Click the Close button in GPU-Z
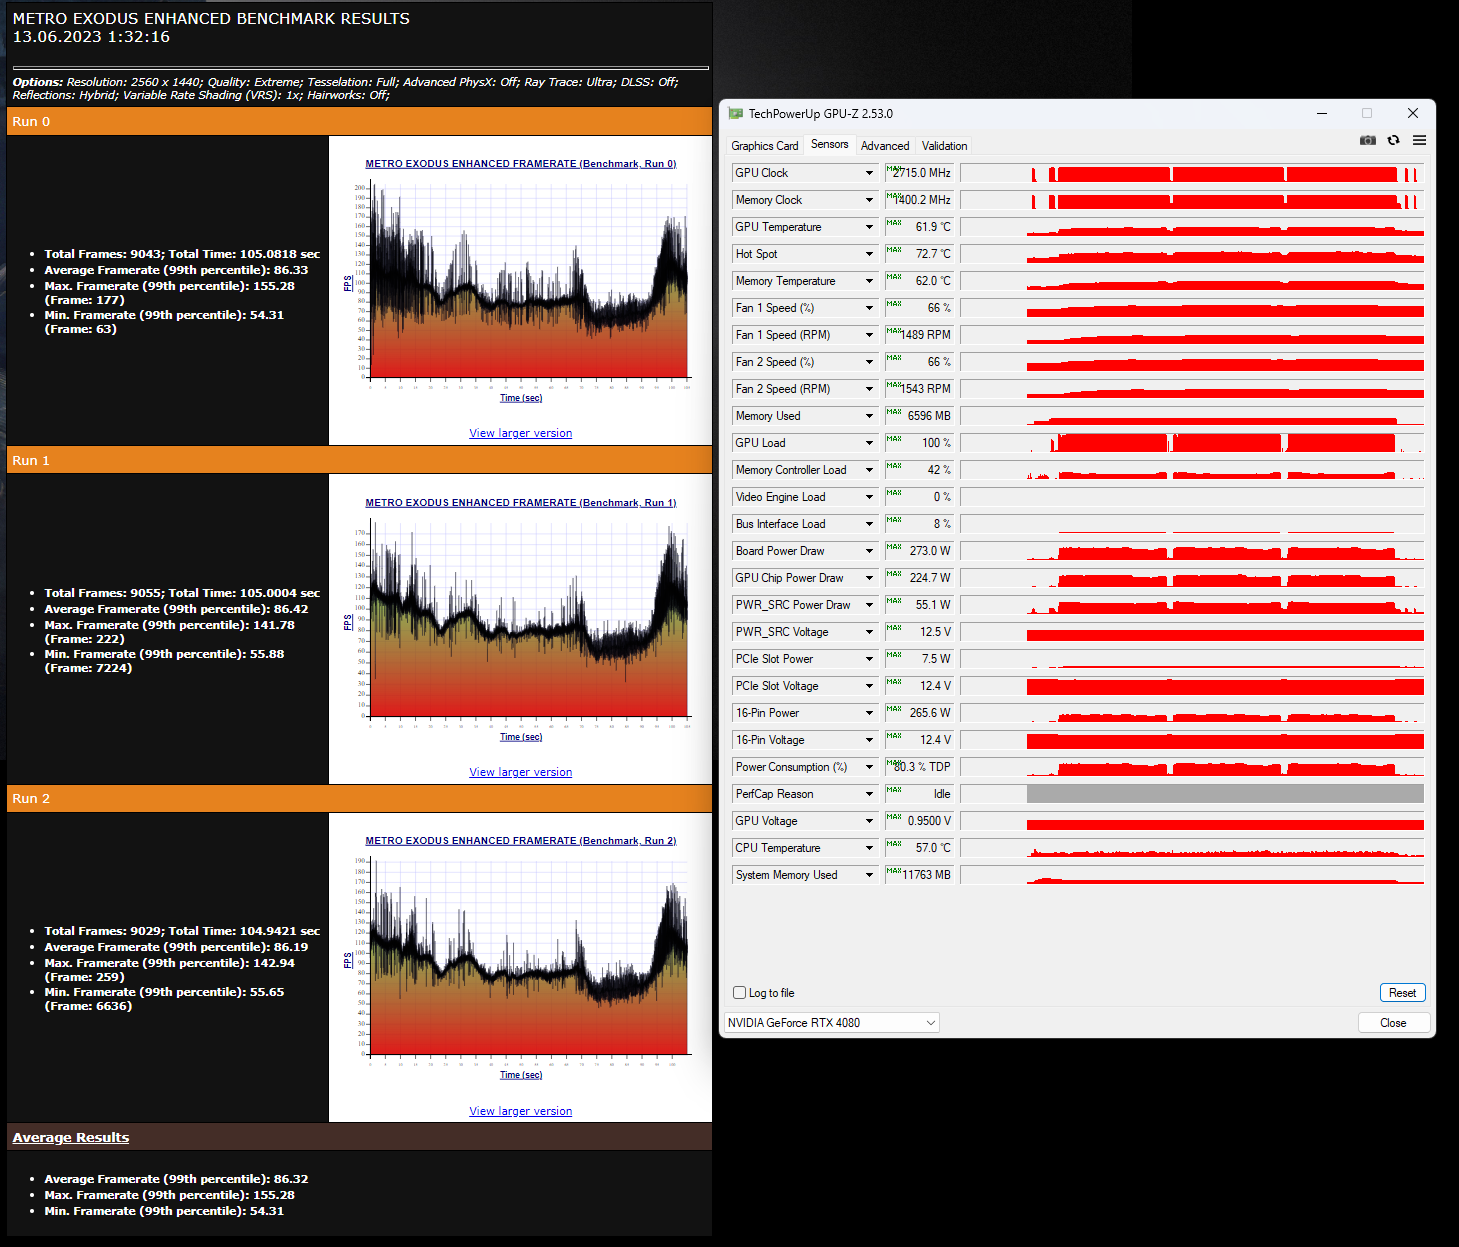The width and height of the screenshot is (1459, 1247). 1393,1023
